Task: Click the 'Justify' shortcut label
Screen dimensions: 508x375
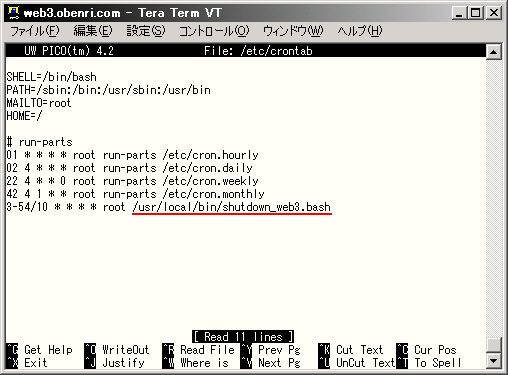Action: pos(123,363)
